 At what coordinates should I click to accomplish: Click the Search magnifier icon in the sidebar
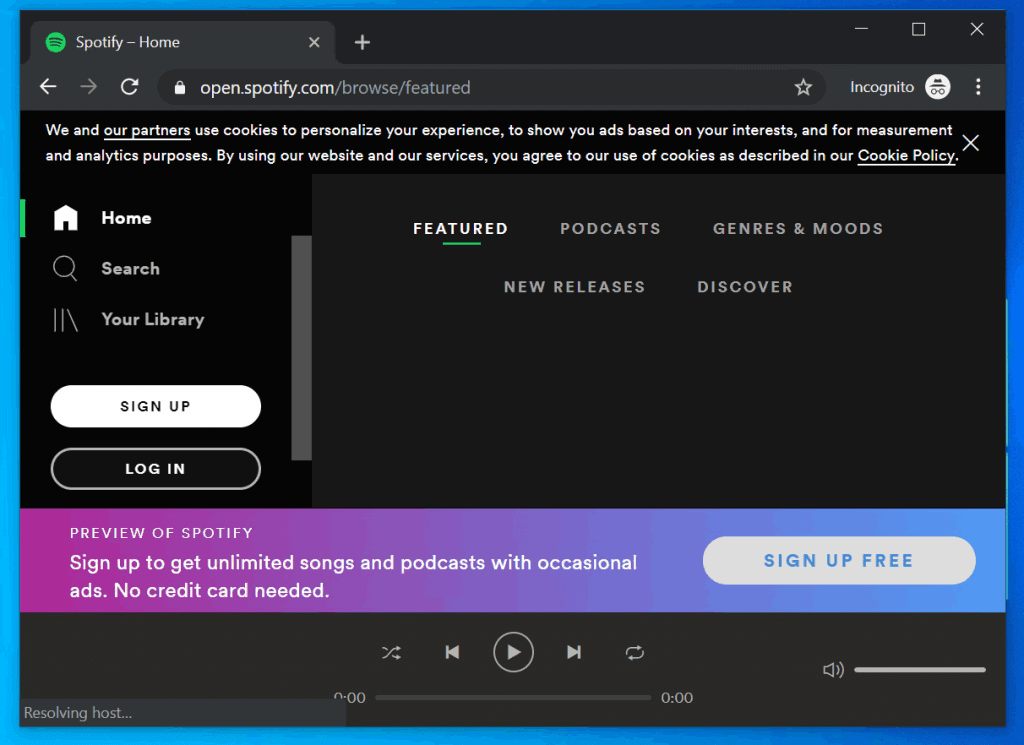coord(65,268)
